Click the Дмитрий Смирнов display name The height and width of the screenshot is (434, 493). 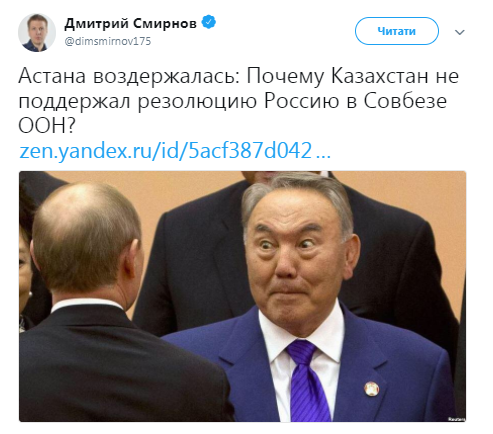click(x=130, y=23)
